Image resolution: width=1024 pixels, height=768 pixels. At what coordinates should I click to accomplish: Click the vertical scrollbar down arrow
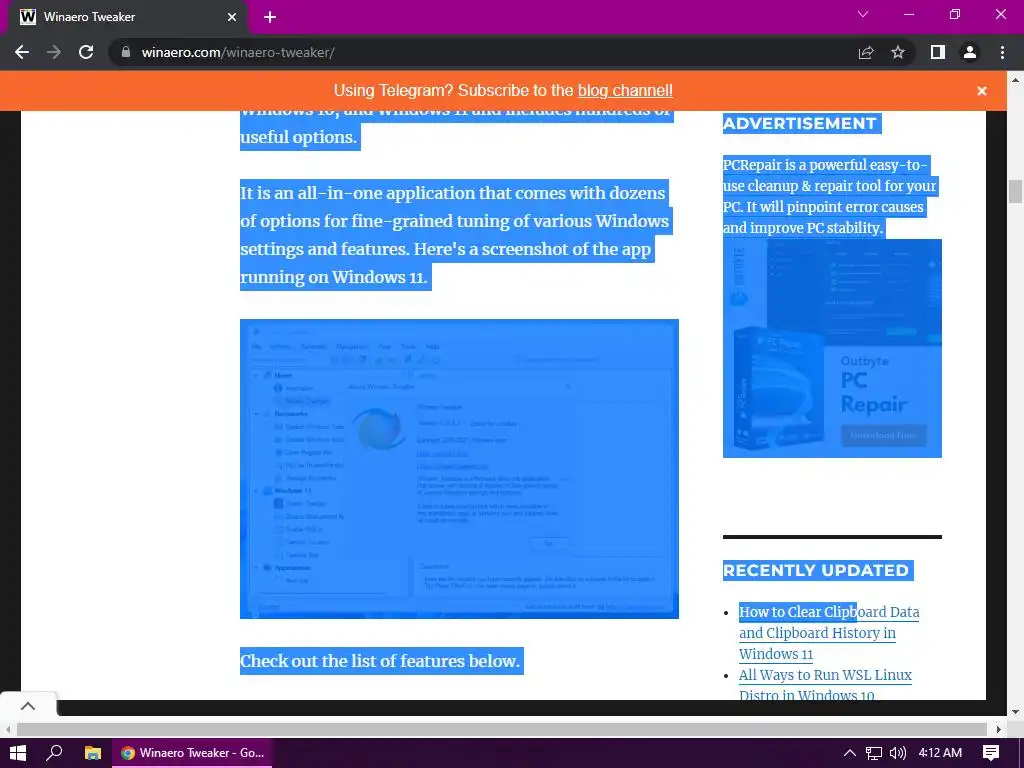1015,711
